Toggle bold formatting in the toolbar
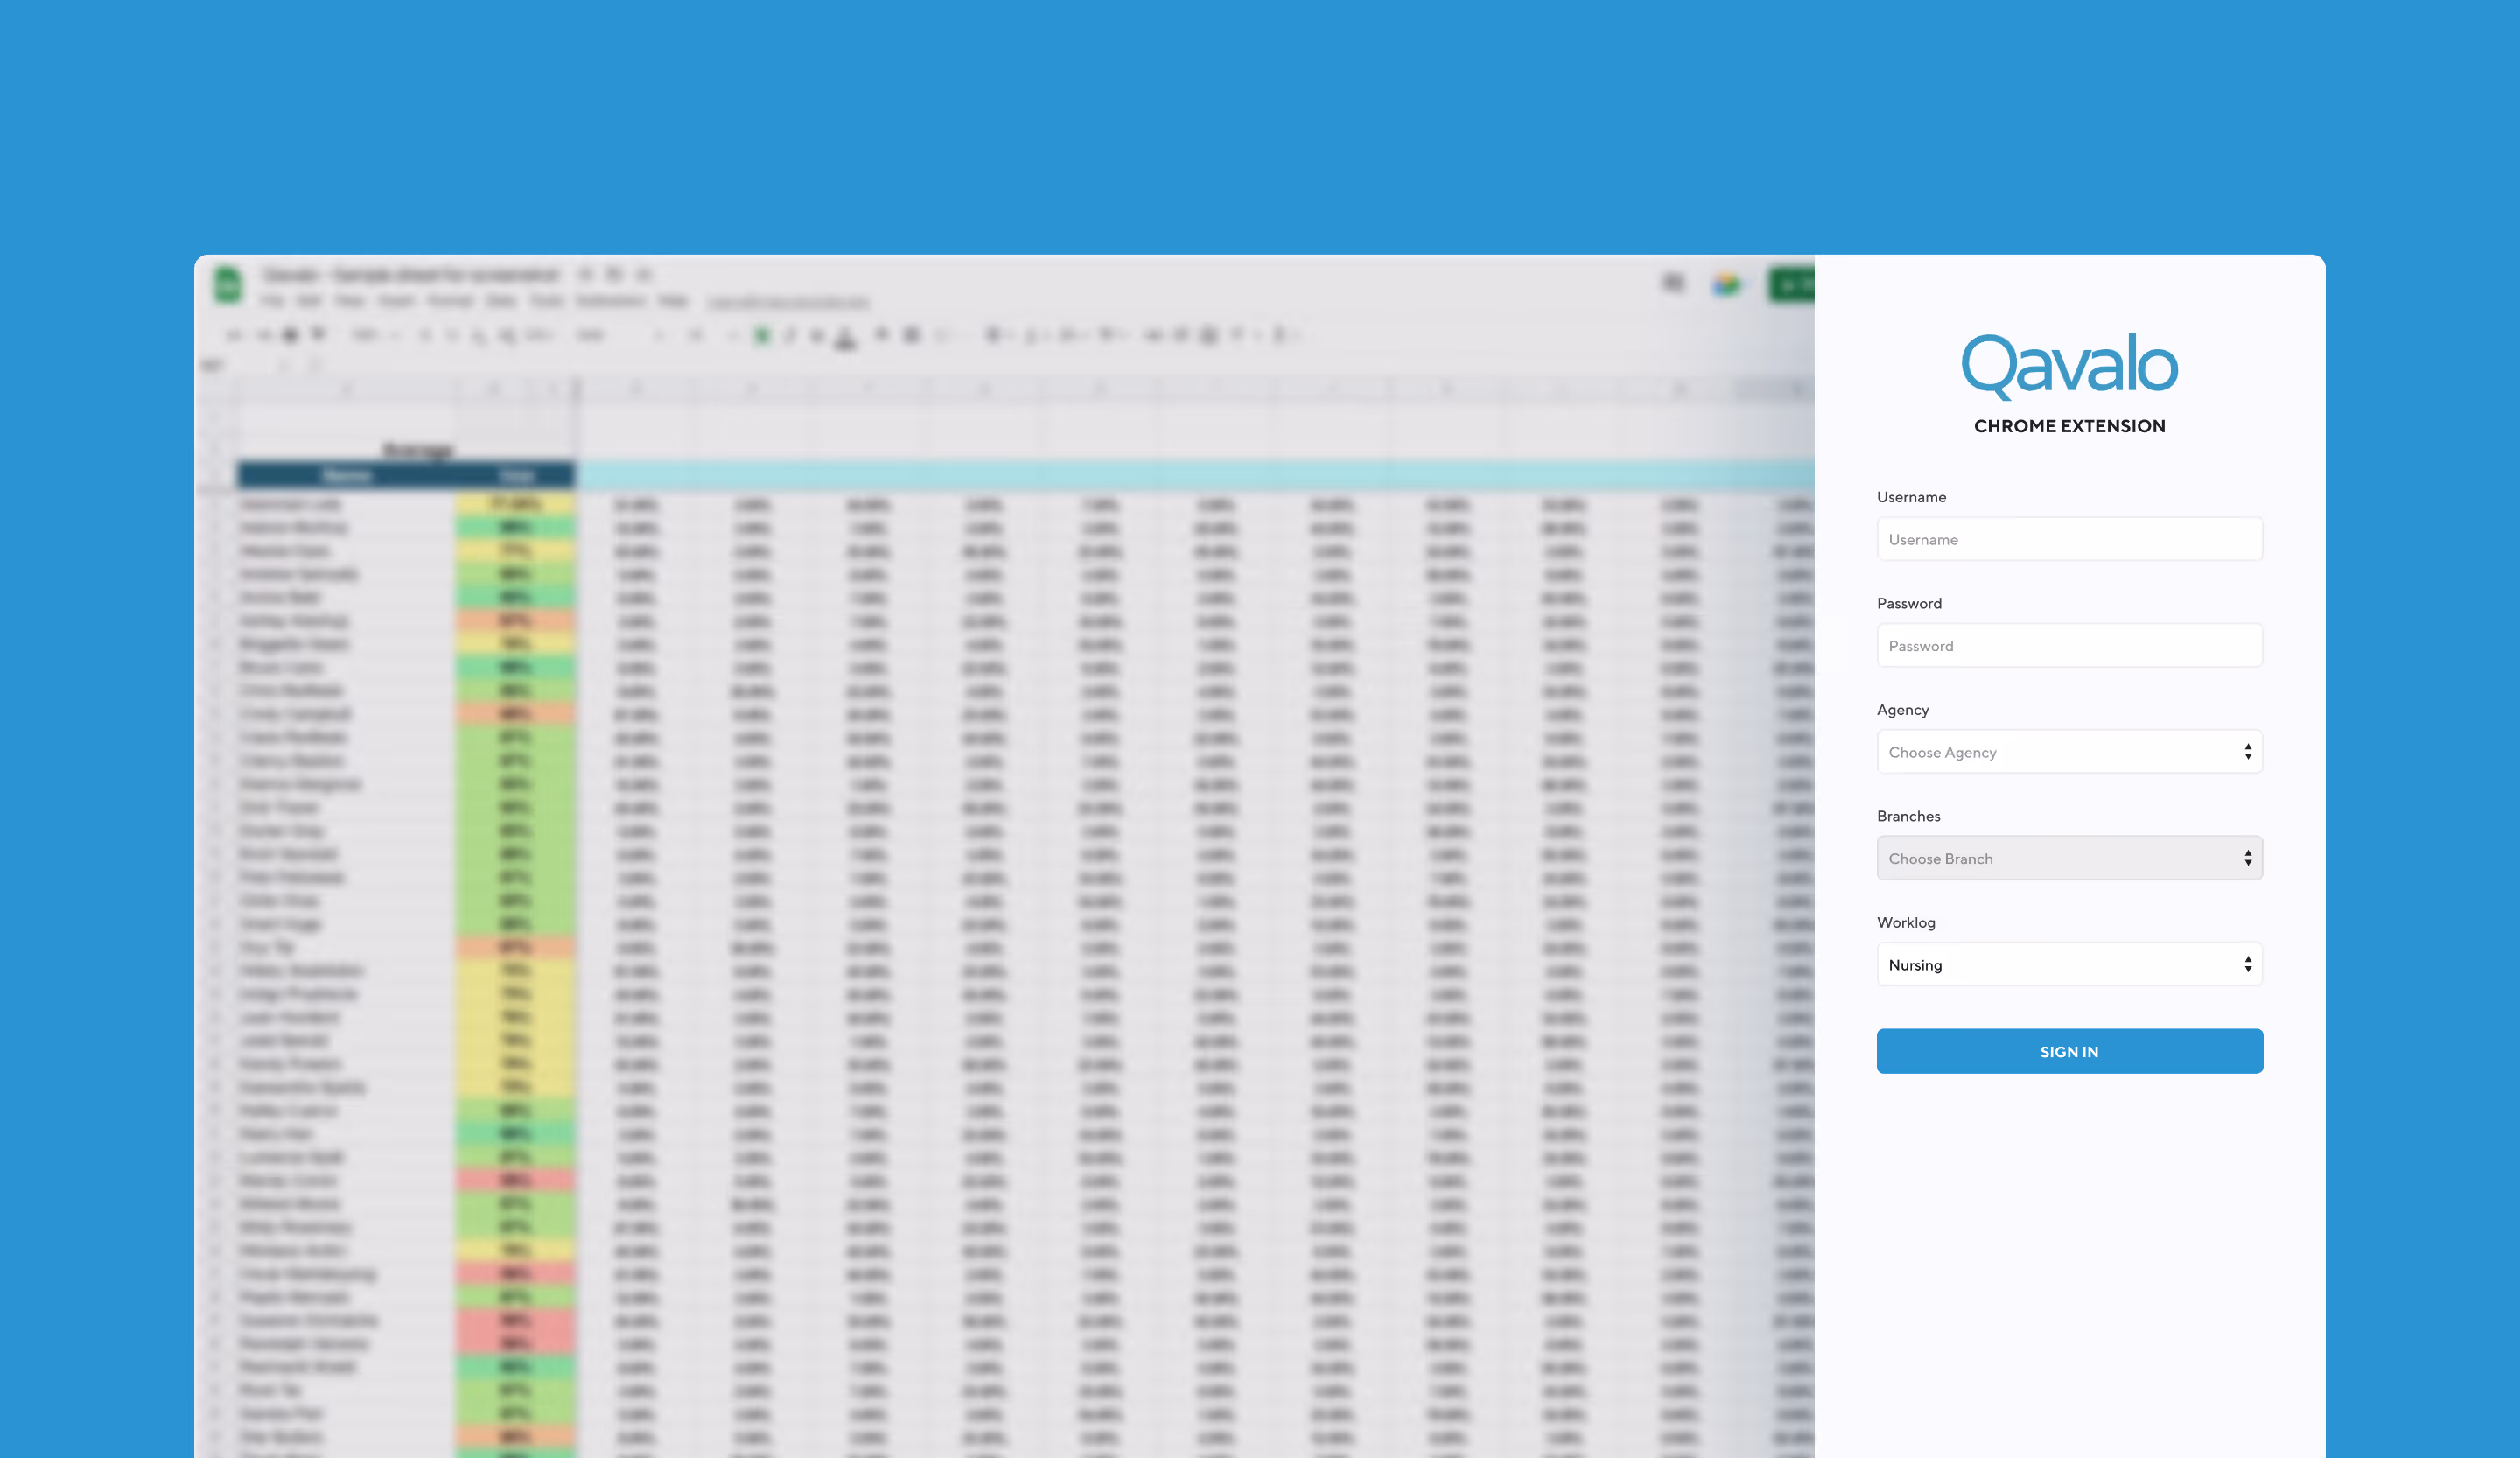Image resolution: width=2520 pixels, height=1458 pixels. (760, 335)
